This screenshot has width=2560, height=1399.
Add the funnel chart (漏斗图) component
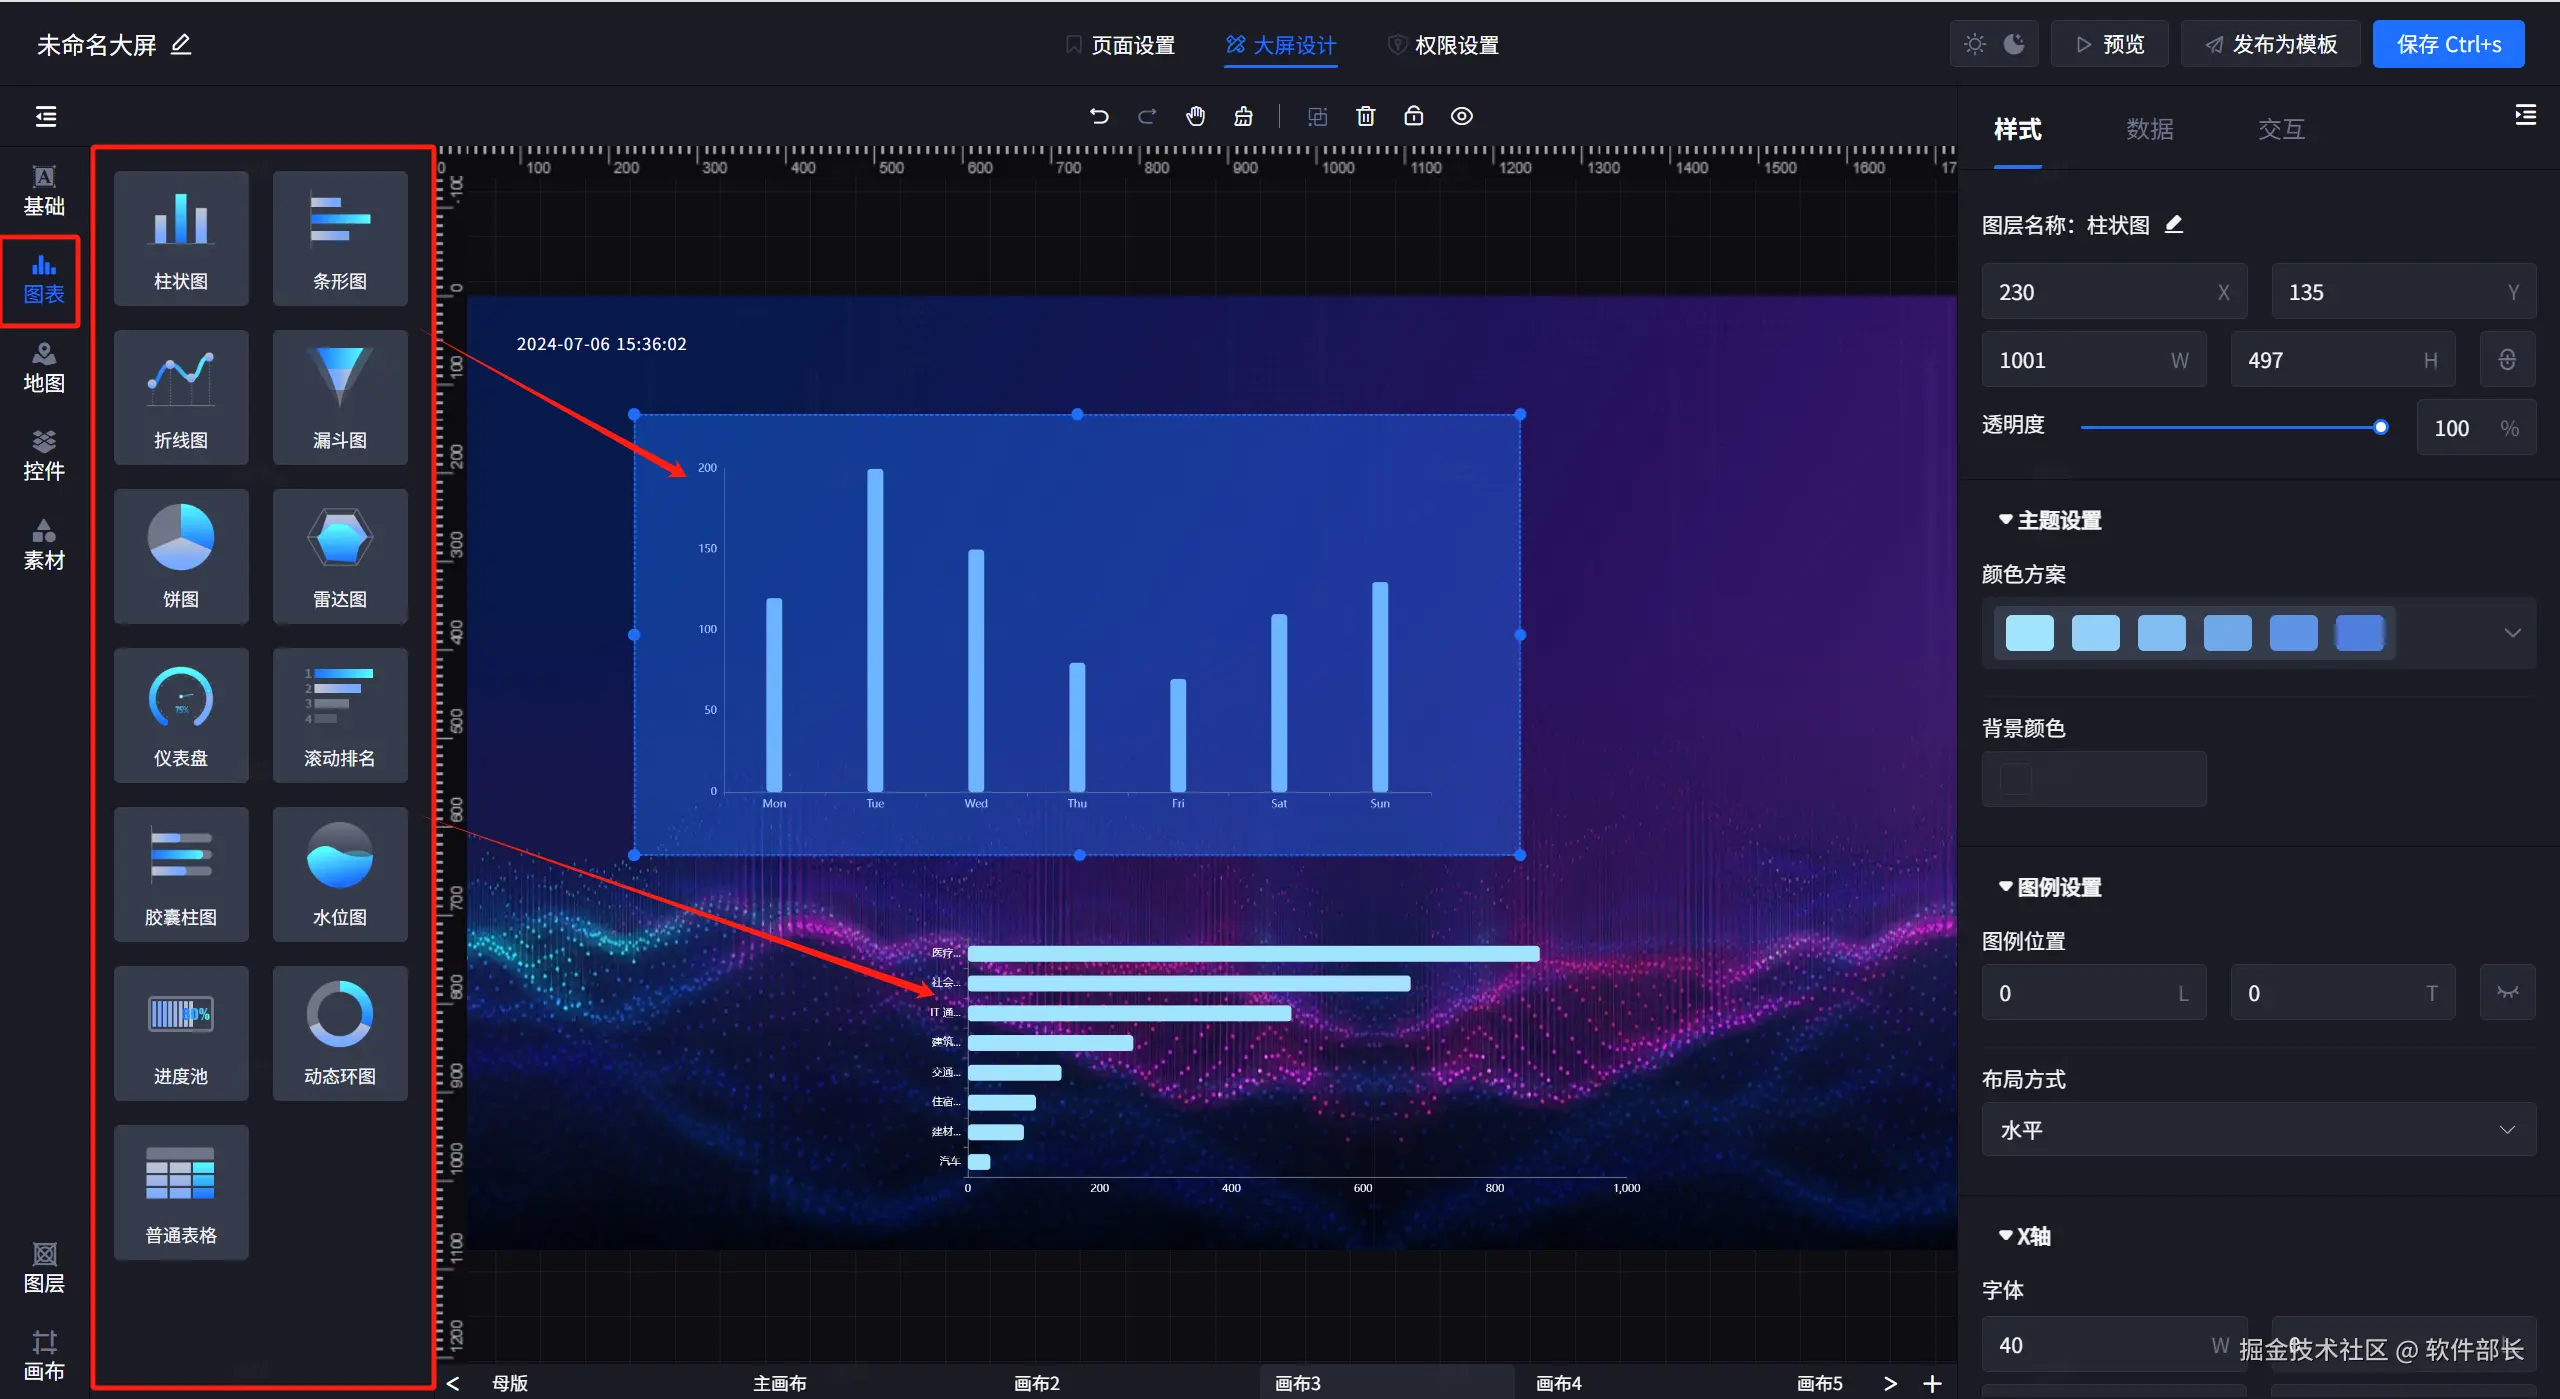(340, 397)
